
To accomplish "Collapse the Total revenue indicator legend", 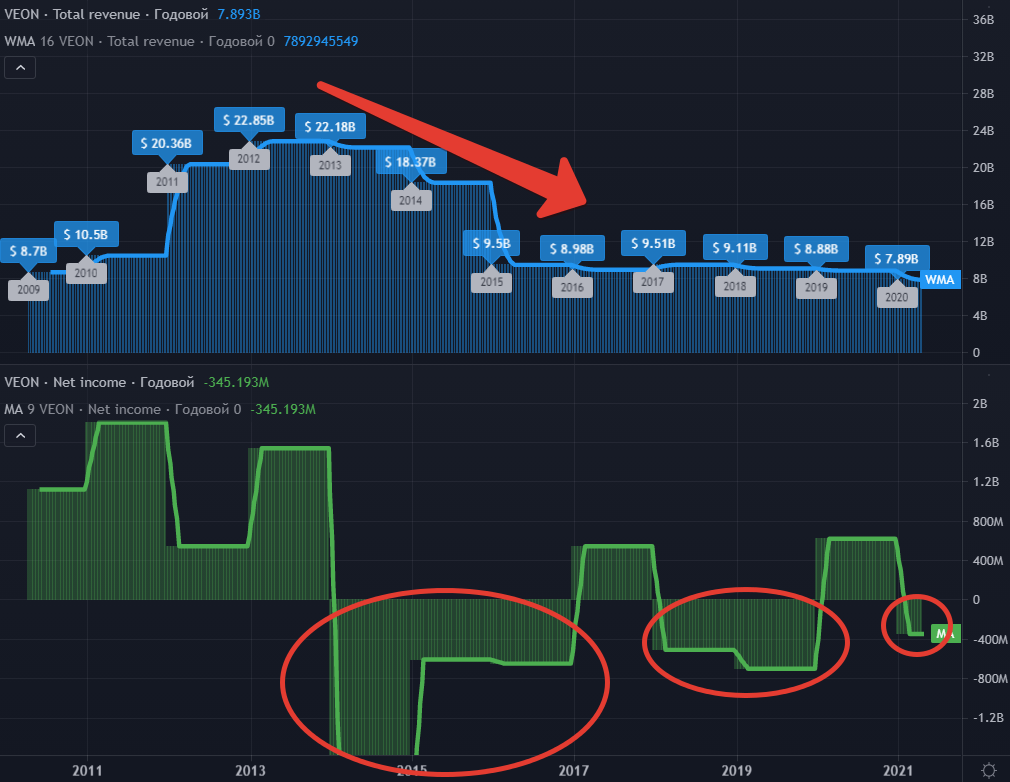I will (20, 68).
